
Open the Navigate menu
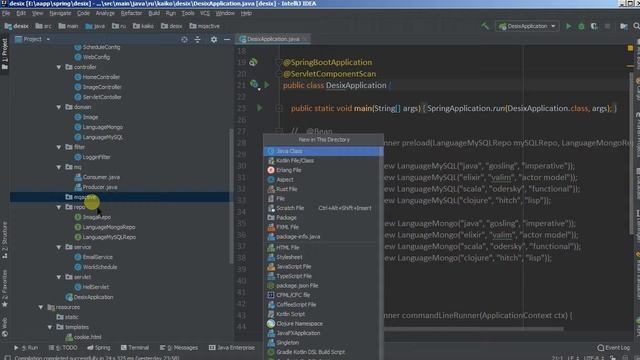point(60,13)
